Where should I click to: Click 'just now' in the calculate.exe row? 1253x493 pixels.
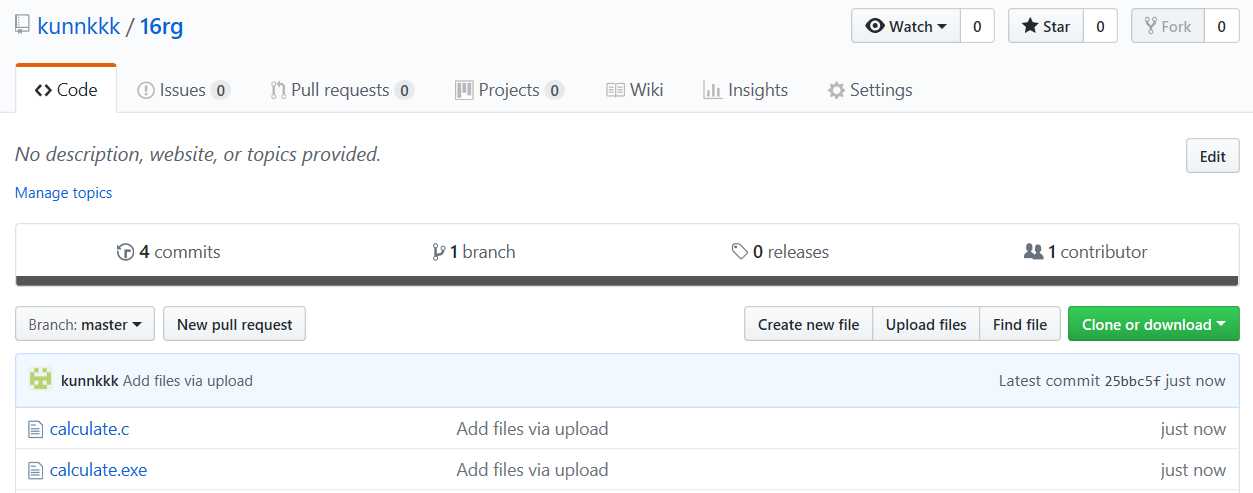click(x=1193, y=470)
